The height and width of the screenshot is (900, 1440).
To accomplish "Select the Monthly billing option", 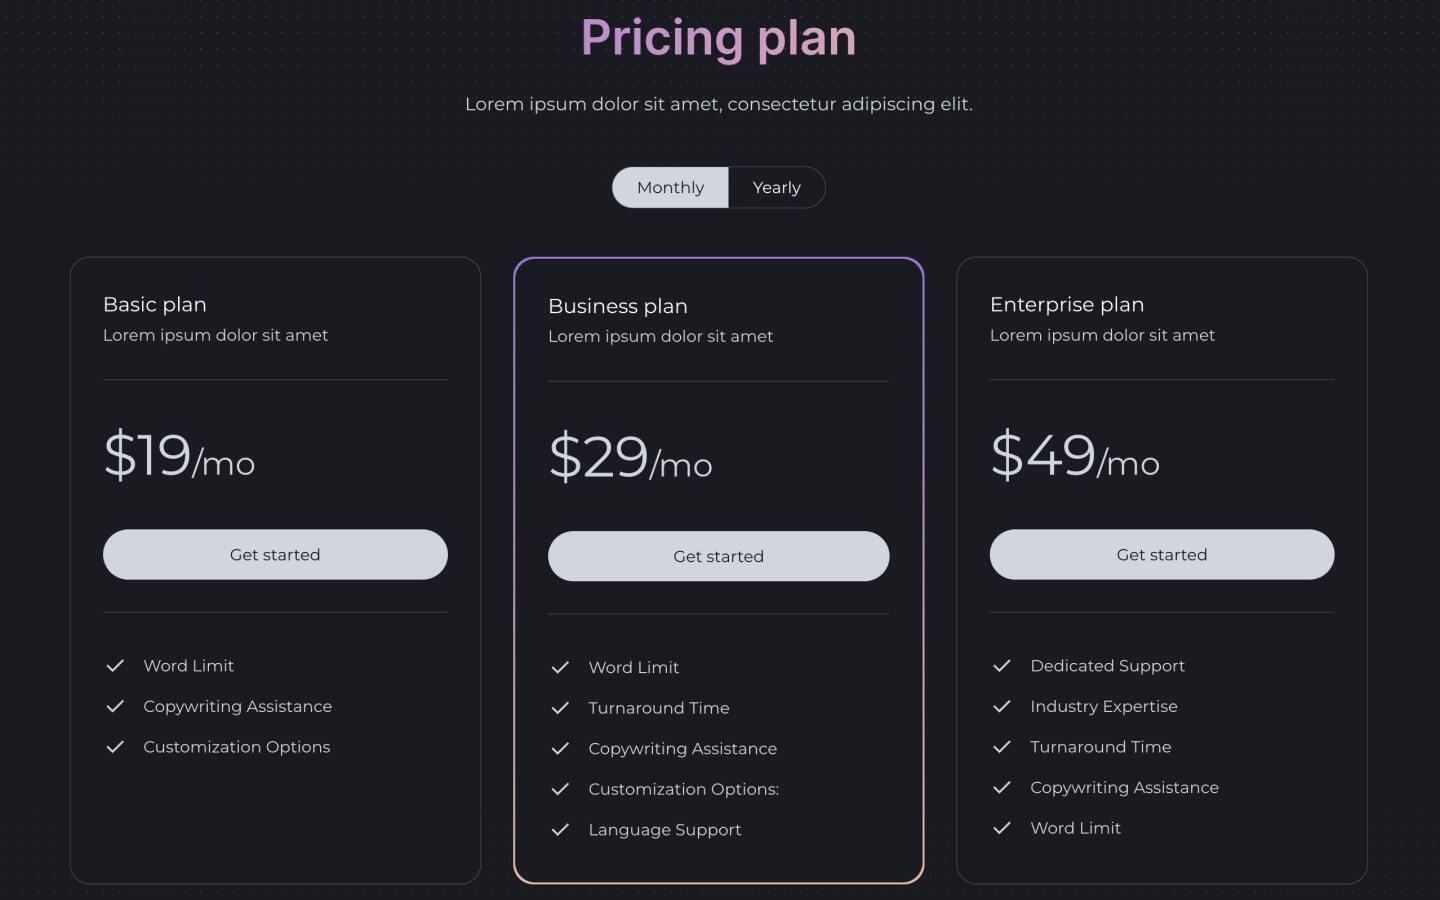I will coord(669,187).
